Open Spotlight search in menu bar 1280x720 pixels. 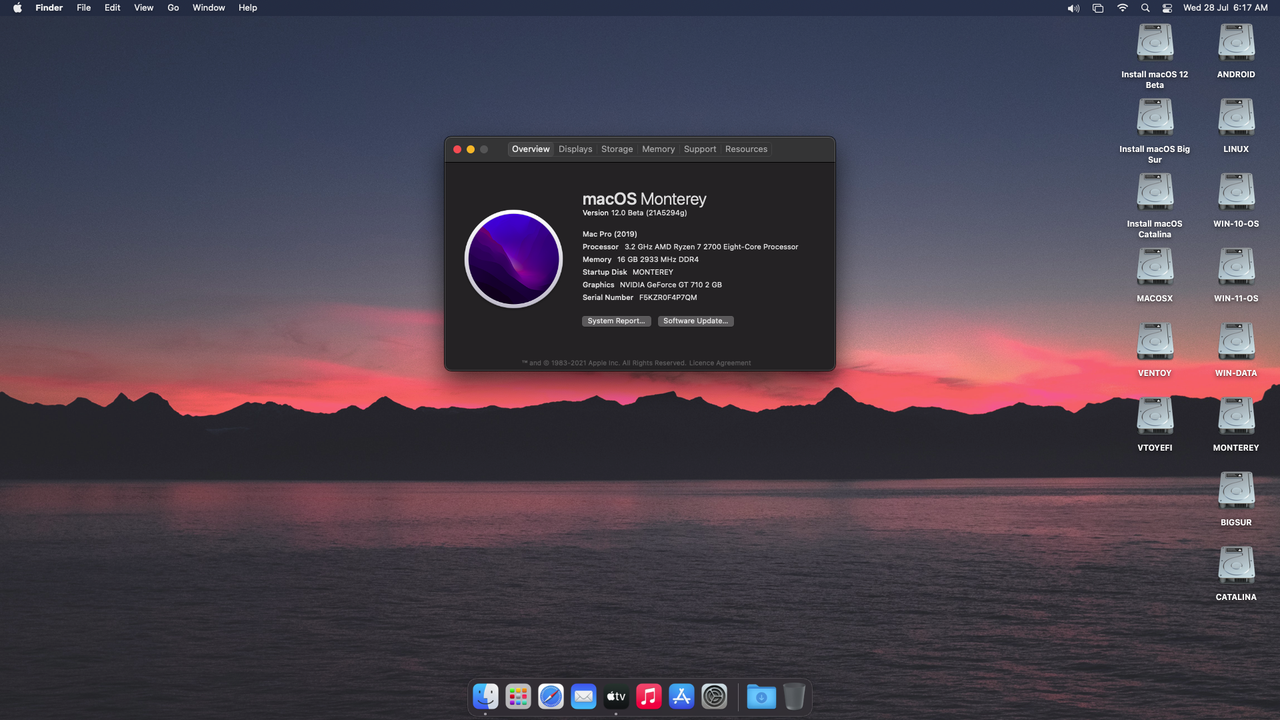coord(1145,7)
